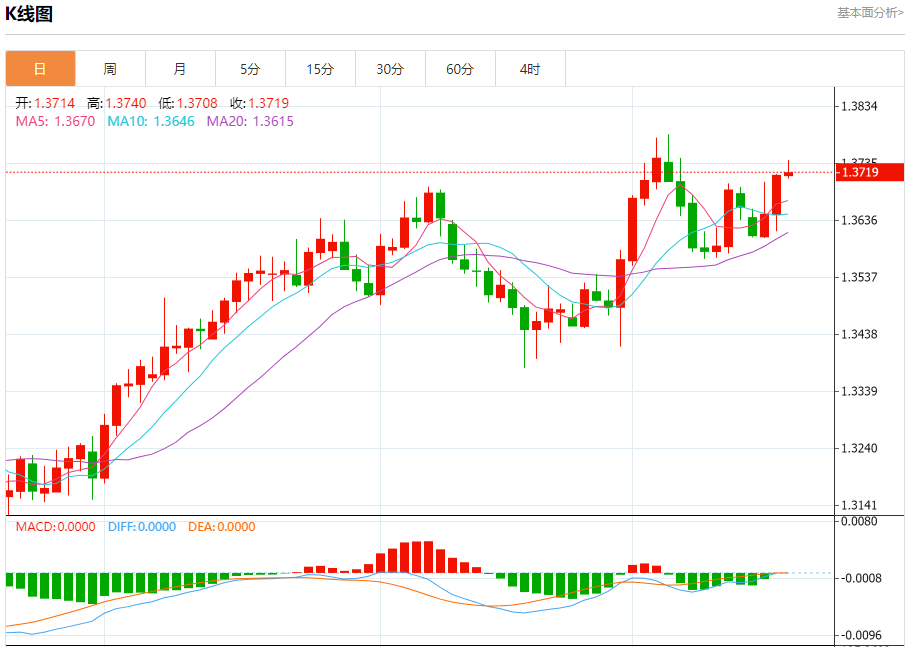The height and width of the screenshot is (647, 909).
Task: Open the 15分 interval tab
Action: [x=320, y=69]
